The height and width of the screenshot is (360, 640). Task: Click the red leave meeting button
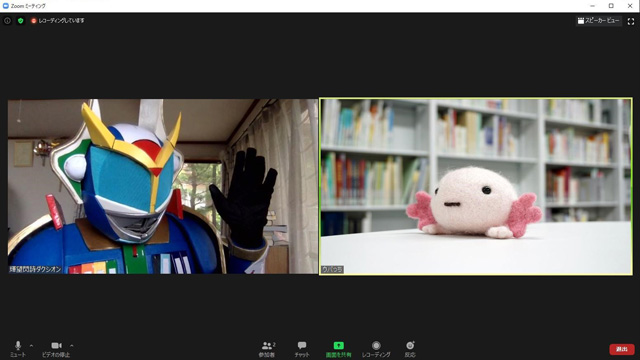[622, 349]
